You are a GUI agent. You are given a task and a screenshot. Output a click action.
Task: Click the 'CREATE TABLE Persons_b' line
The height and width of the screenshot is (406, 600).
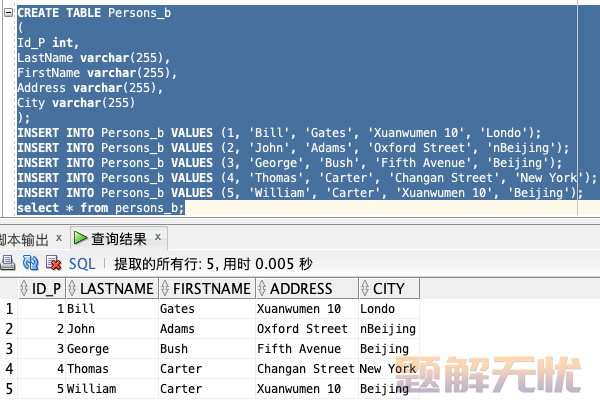pyautogui.click(x=94, y=13)
